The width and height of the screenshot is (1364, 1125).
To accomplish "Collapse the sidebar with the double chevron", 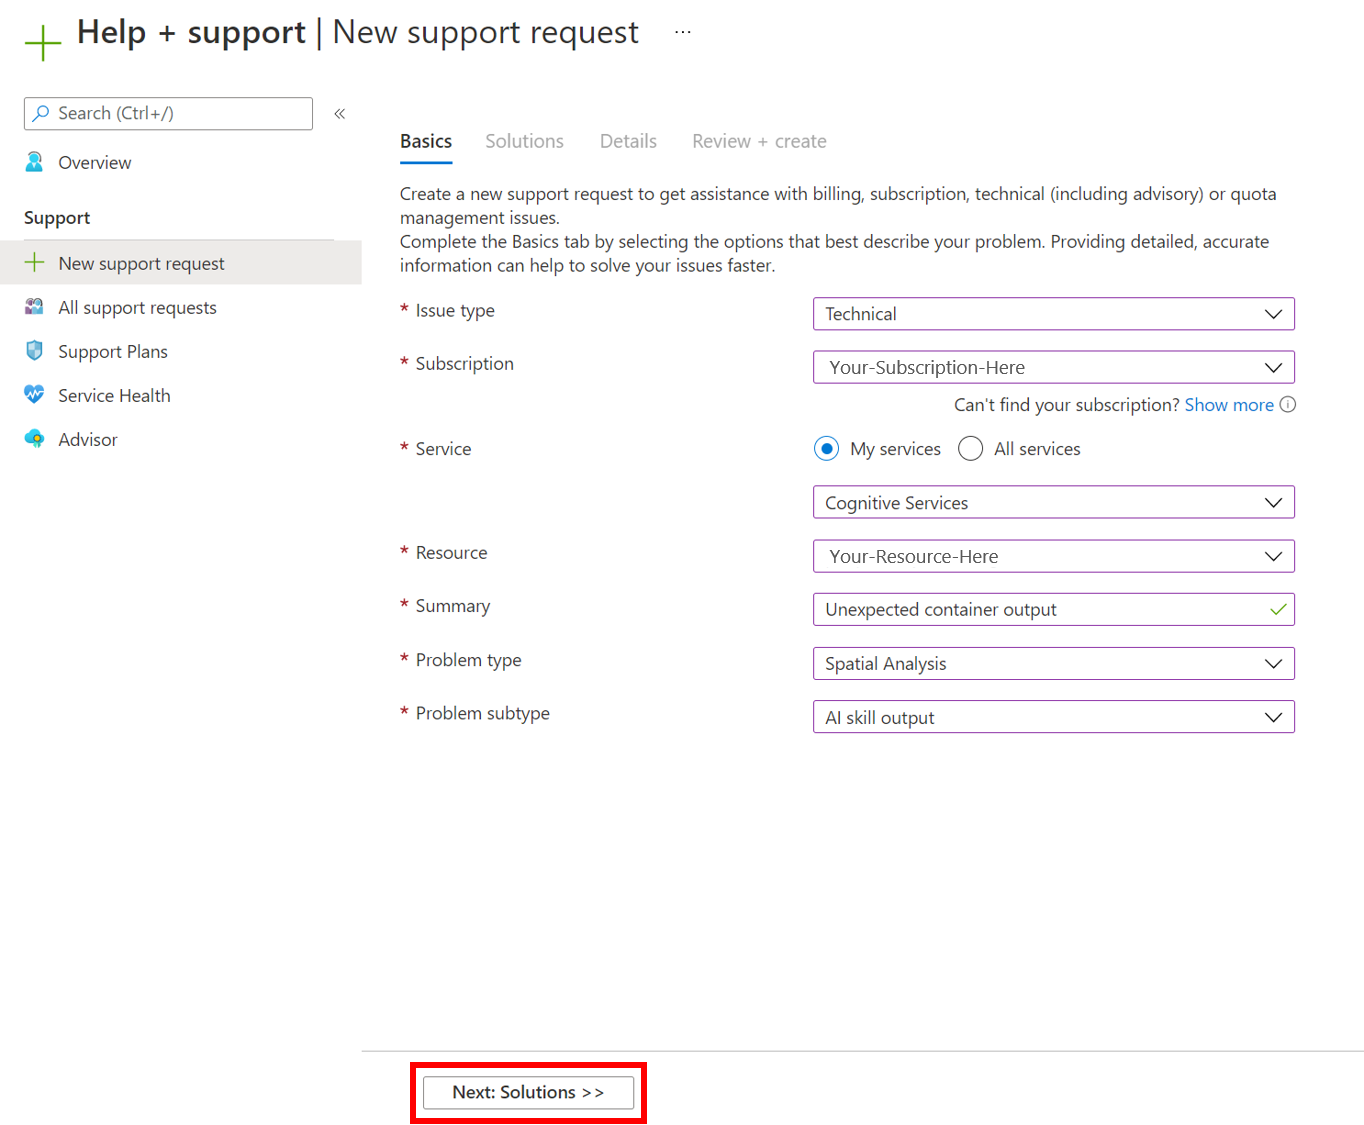I will point(340,114).
